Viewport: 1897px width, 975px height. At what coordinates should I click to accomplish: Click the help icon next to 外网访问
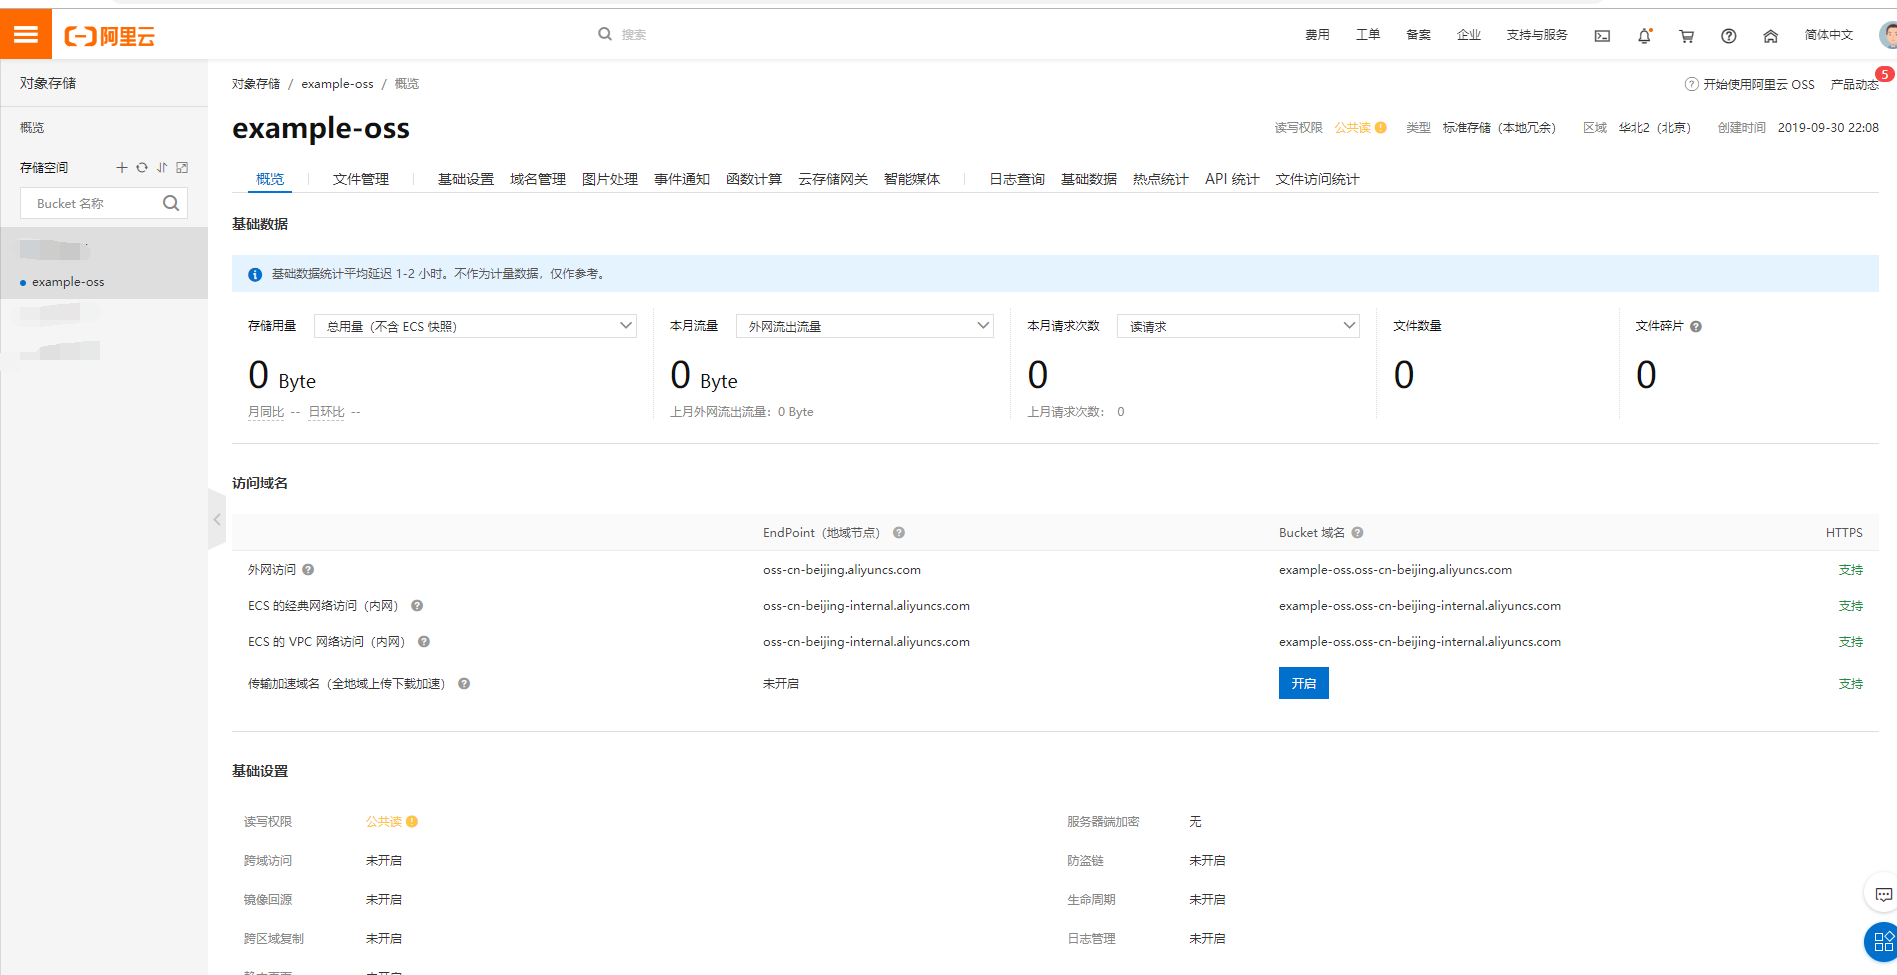[x=308, y=570]
